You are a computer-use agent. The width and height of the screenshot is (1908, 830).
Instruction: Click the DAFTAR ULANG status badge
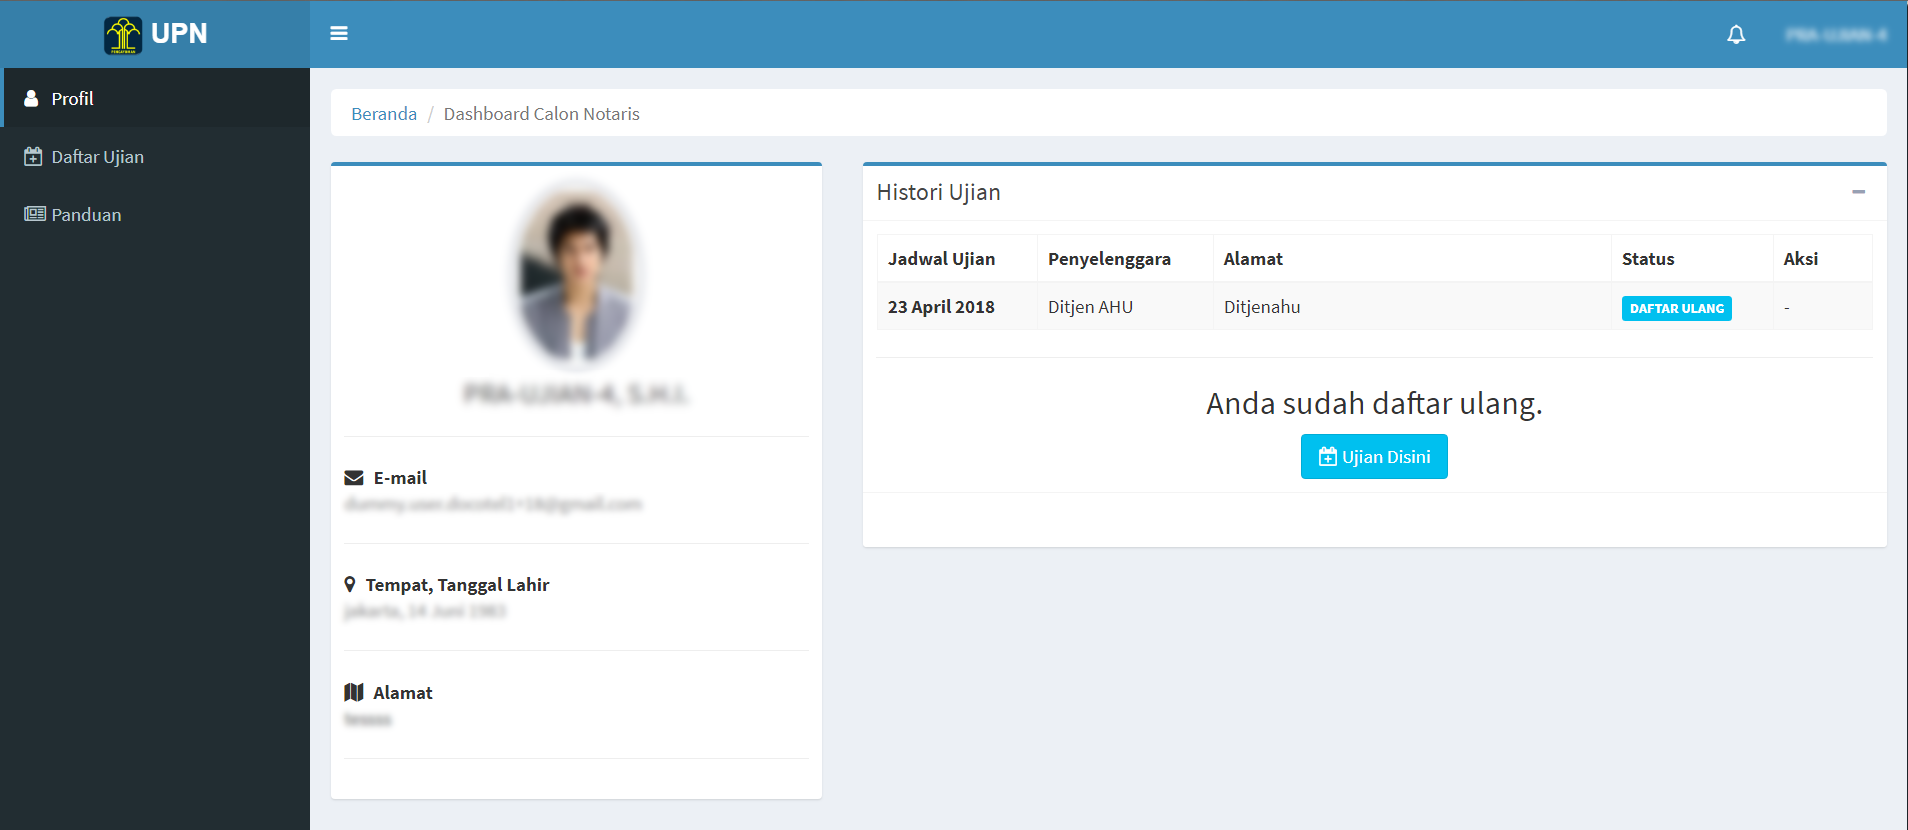1676,309
